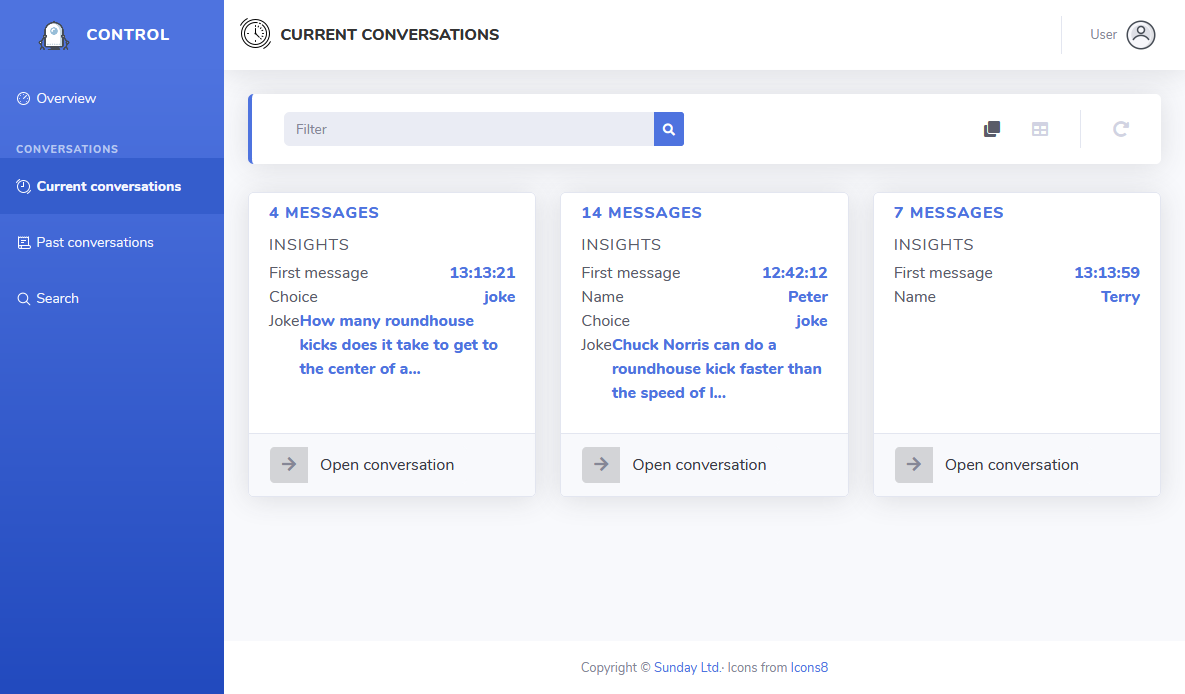This screenshot has width=1185, height=694.
Task: Open Peter's conversation with 14 messages
Action: coord(699,465)
